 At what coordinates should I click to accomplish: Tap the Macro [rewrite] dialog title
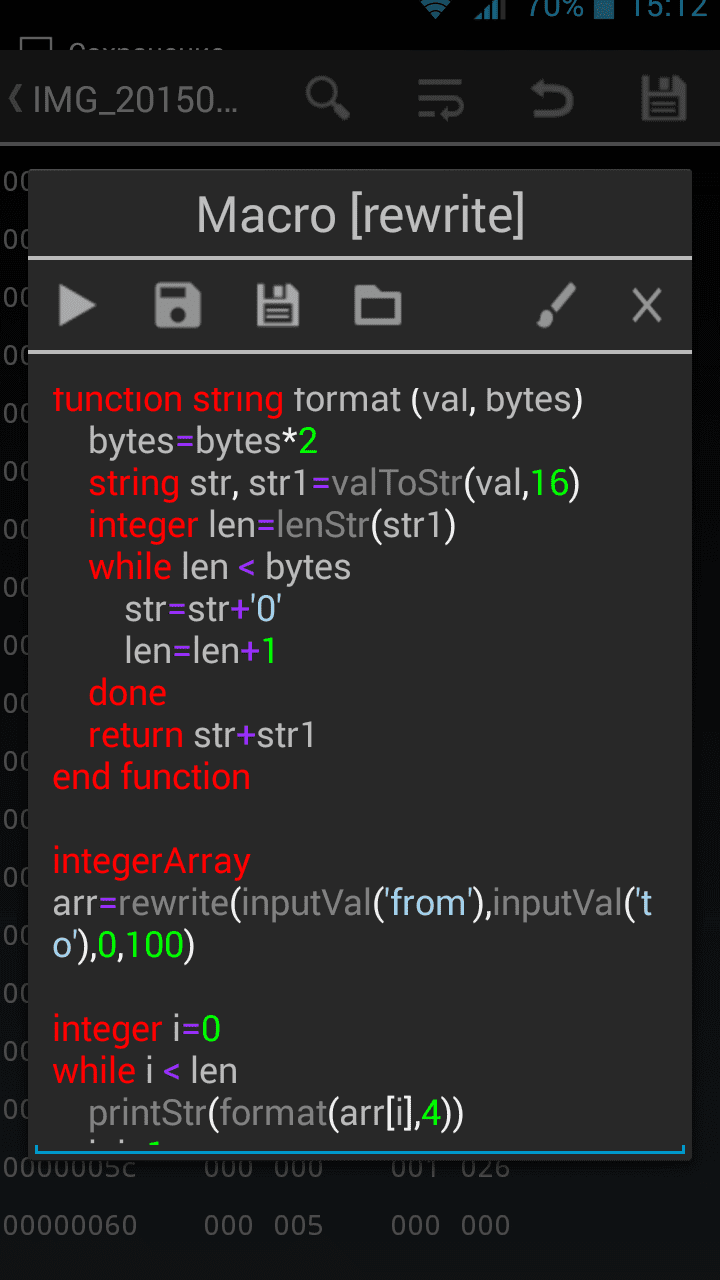360,215
